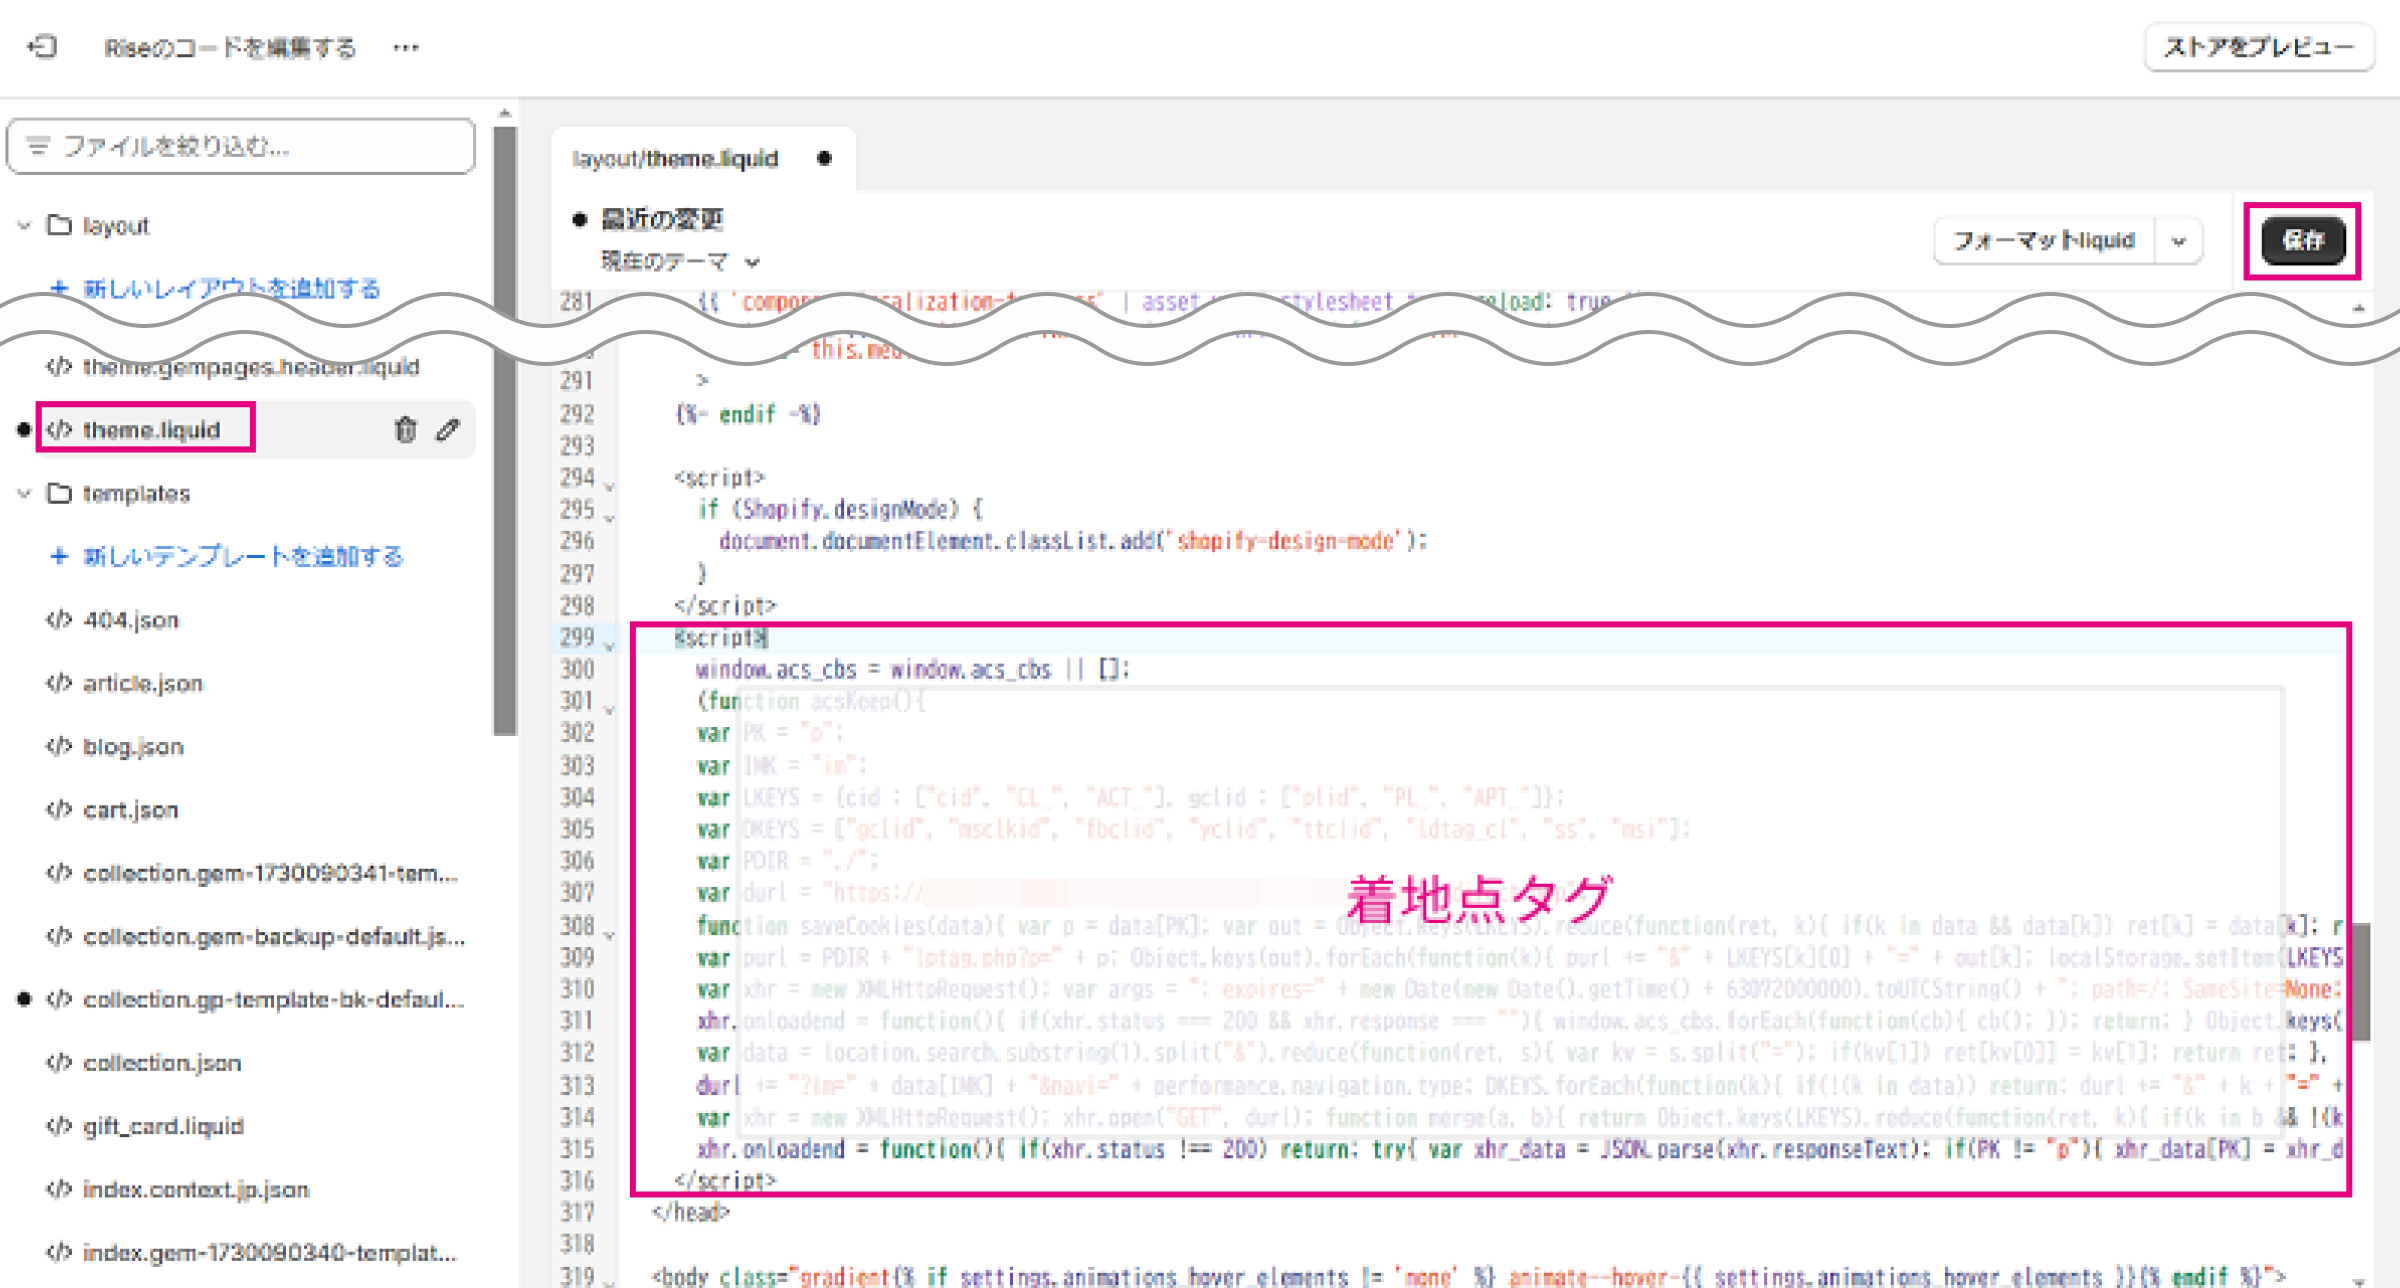Place cursor on line 300 window.acs_cbs

pos(913,670)
